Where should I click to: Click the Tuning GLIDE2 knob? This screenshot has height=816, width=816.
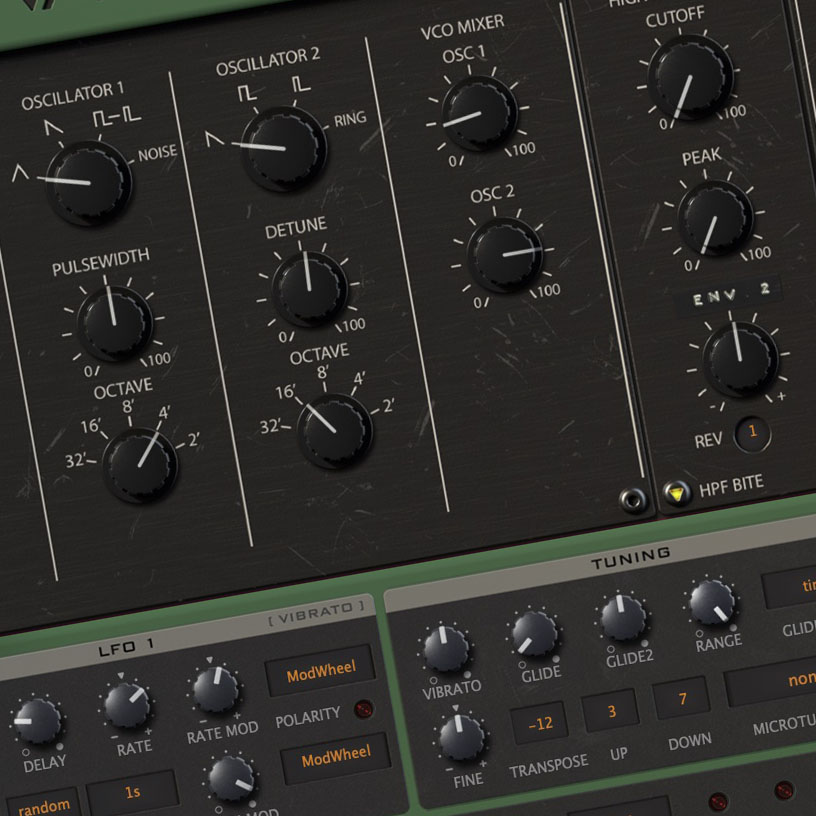pyautogui.click(x=623, y=618)
